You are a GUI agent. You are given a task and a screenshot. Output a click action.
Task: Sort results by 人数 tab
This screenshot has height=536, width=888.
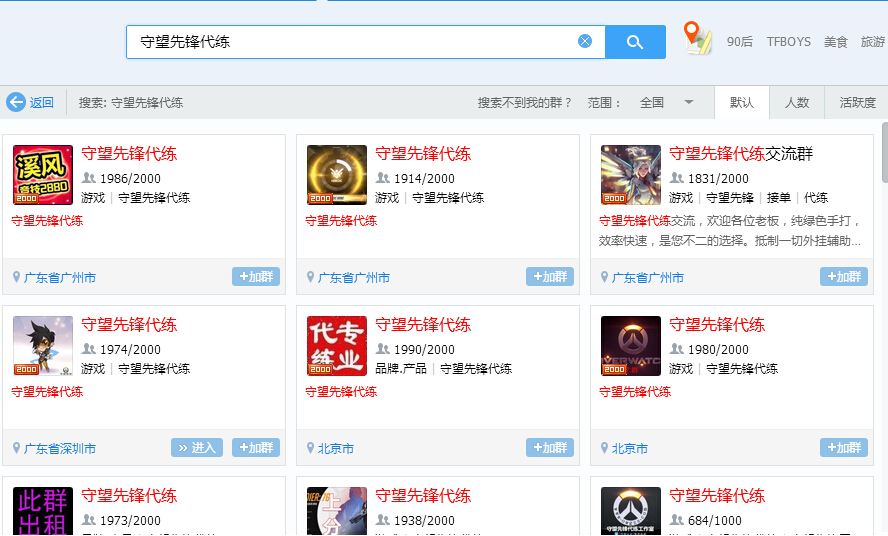tap(796, 103)
